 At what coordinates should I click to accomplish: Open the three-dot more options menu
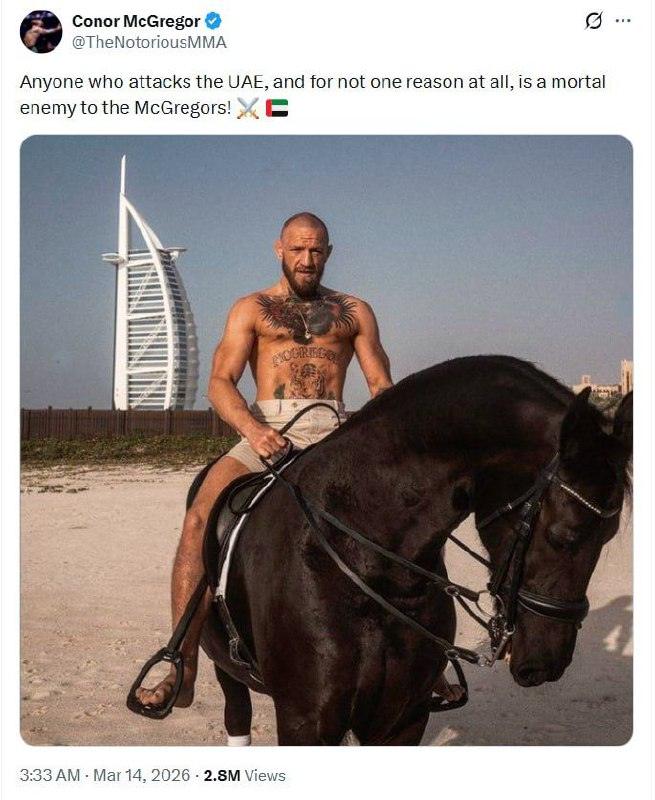[623, 21]
